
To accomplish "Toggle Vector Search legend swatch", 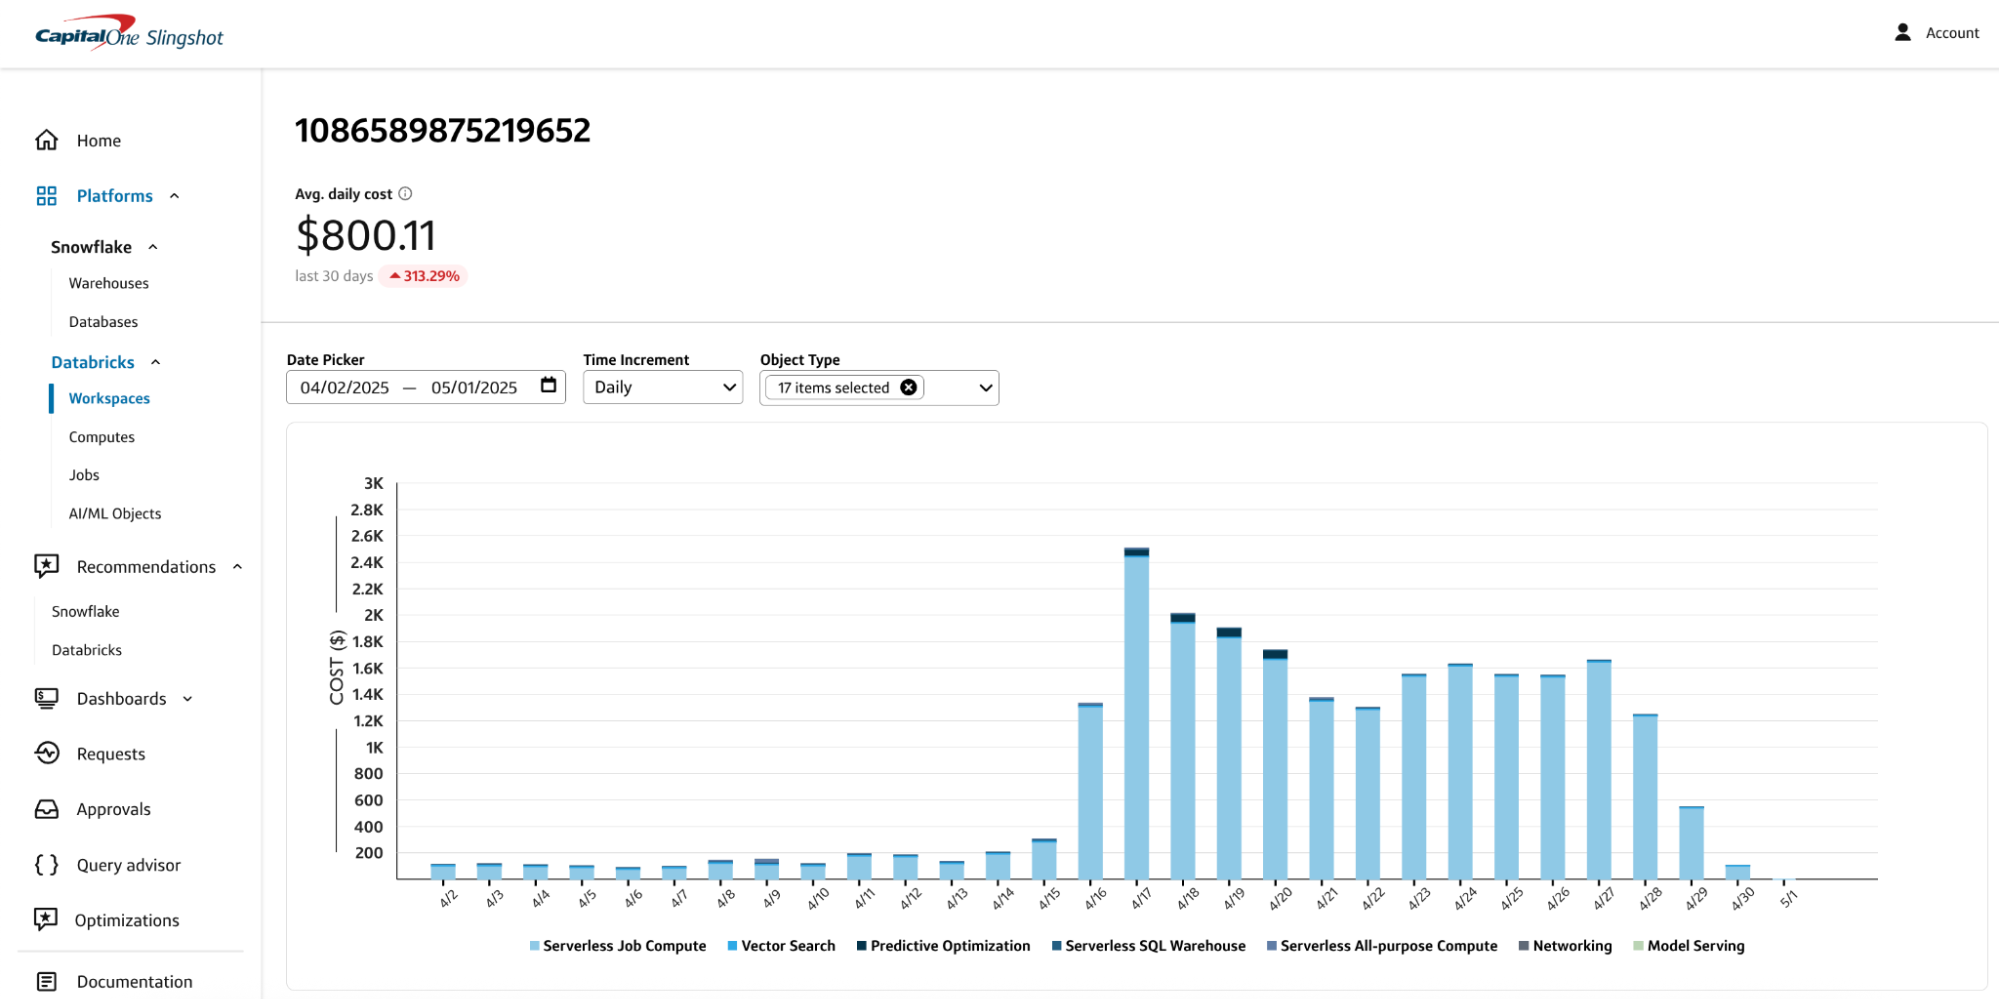I will (733, 946).
